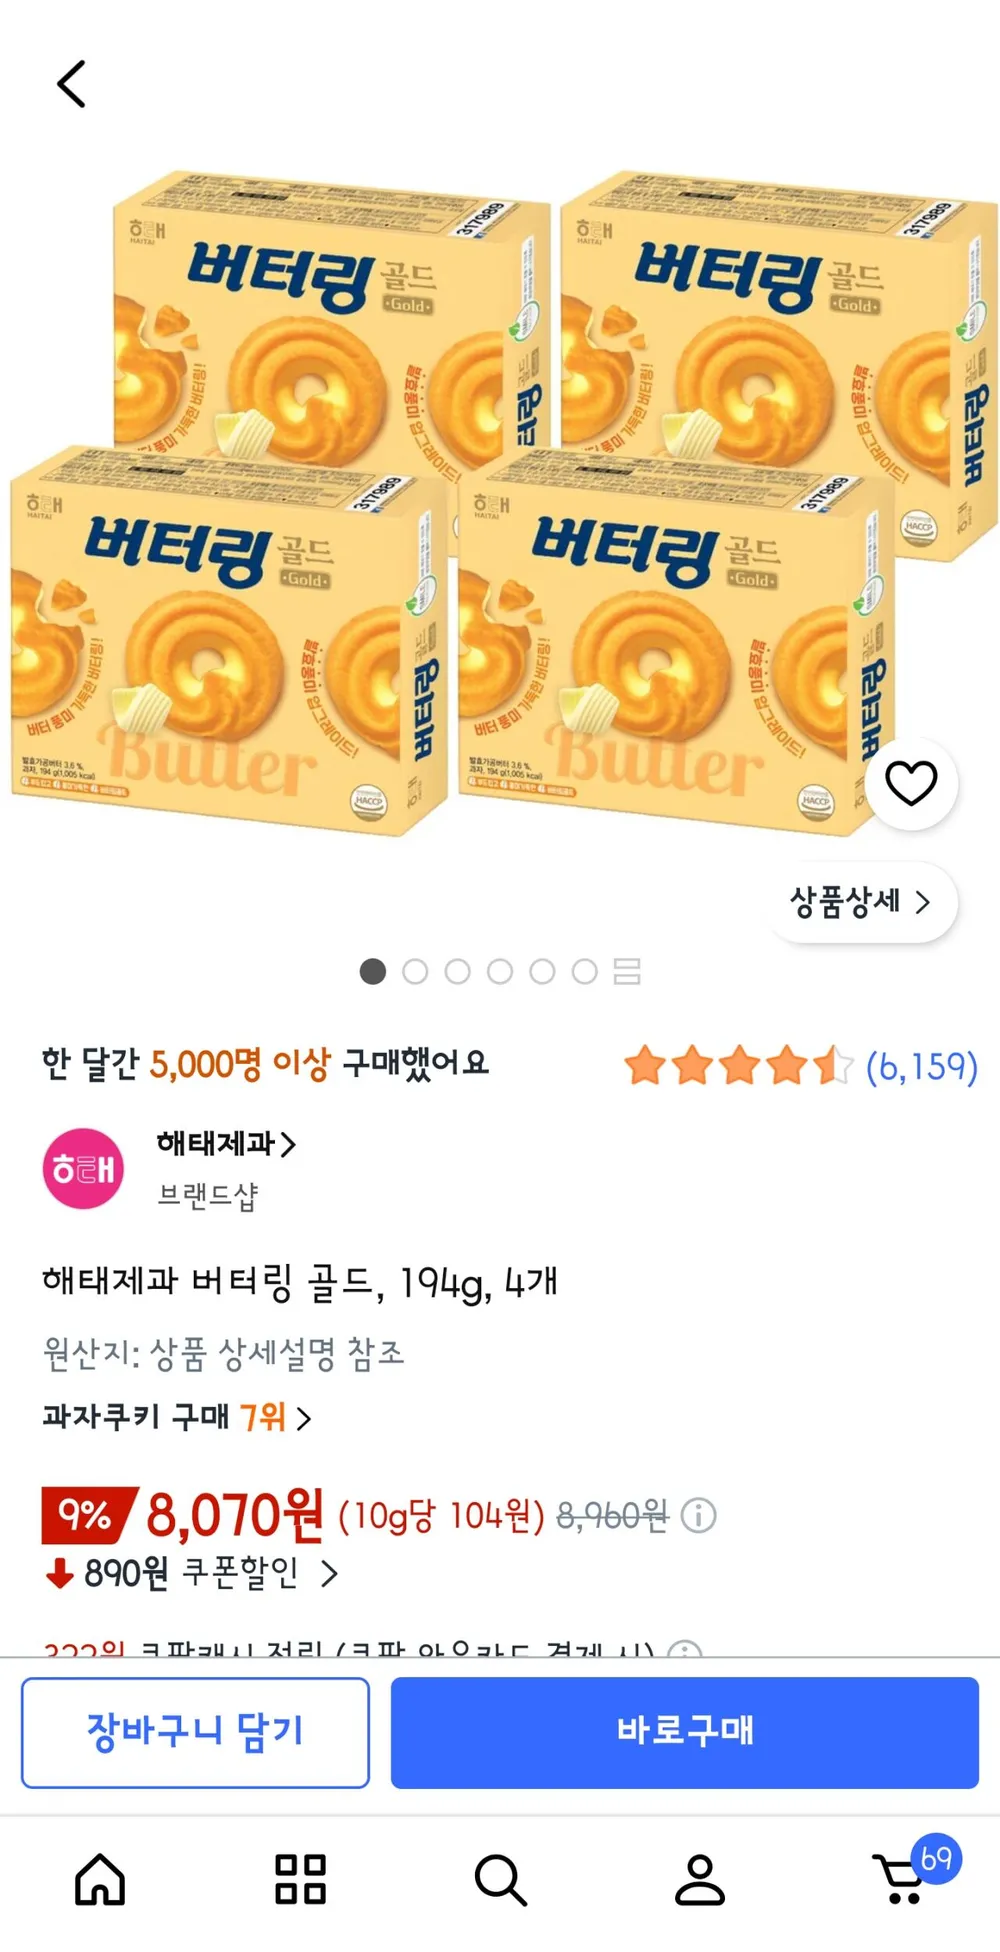The image size is (1000, 1952).
Task: Open the image list icon after dots
Action: tap(627, 971)
